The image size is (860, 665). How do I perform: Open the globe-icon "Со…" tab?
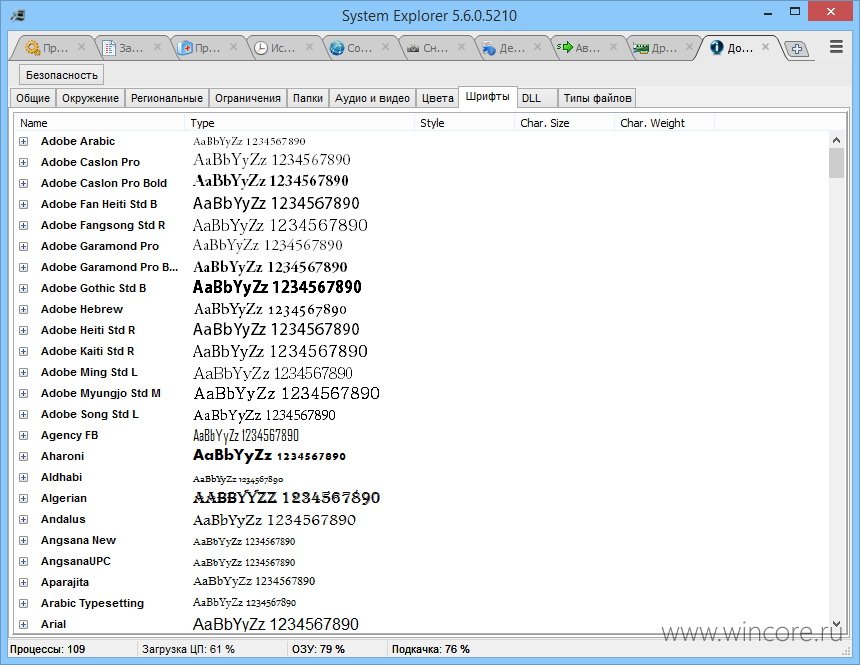[x=353, y=48]
